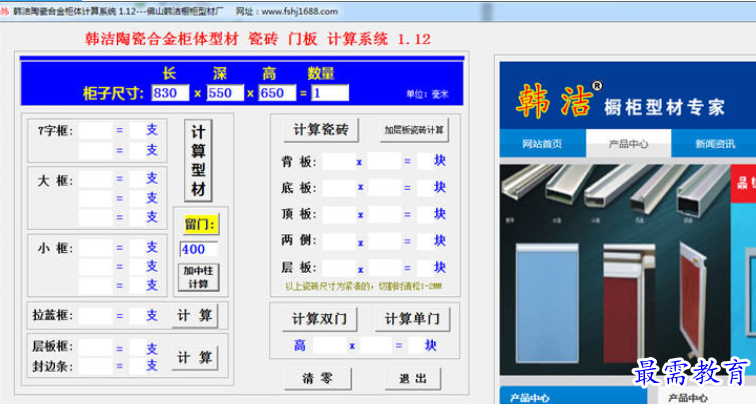The image size is (756, 404).
Task: Click the 韩洁 logo banner
Action: click(628, 95)
